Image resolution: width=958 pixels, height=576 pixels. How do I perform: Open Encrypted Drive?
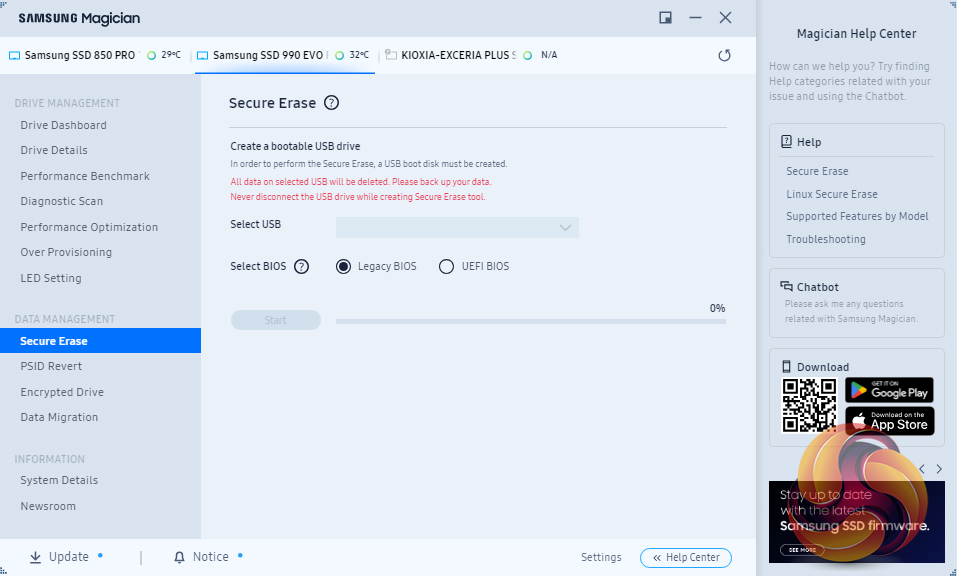(62, 392)
